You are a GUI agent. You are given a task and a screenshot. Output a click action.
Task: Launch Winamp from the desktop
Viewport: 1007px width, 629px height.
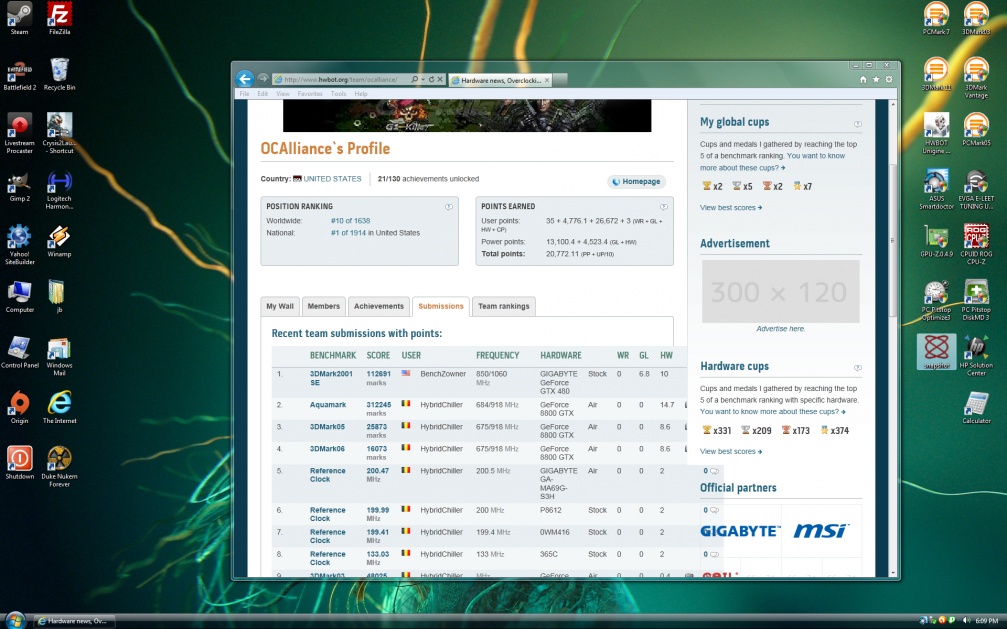[59, 238]
